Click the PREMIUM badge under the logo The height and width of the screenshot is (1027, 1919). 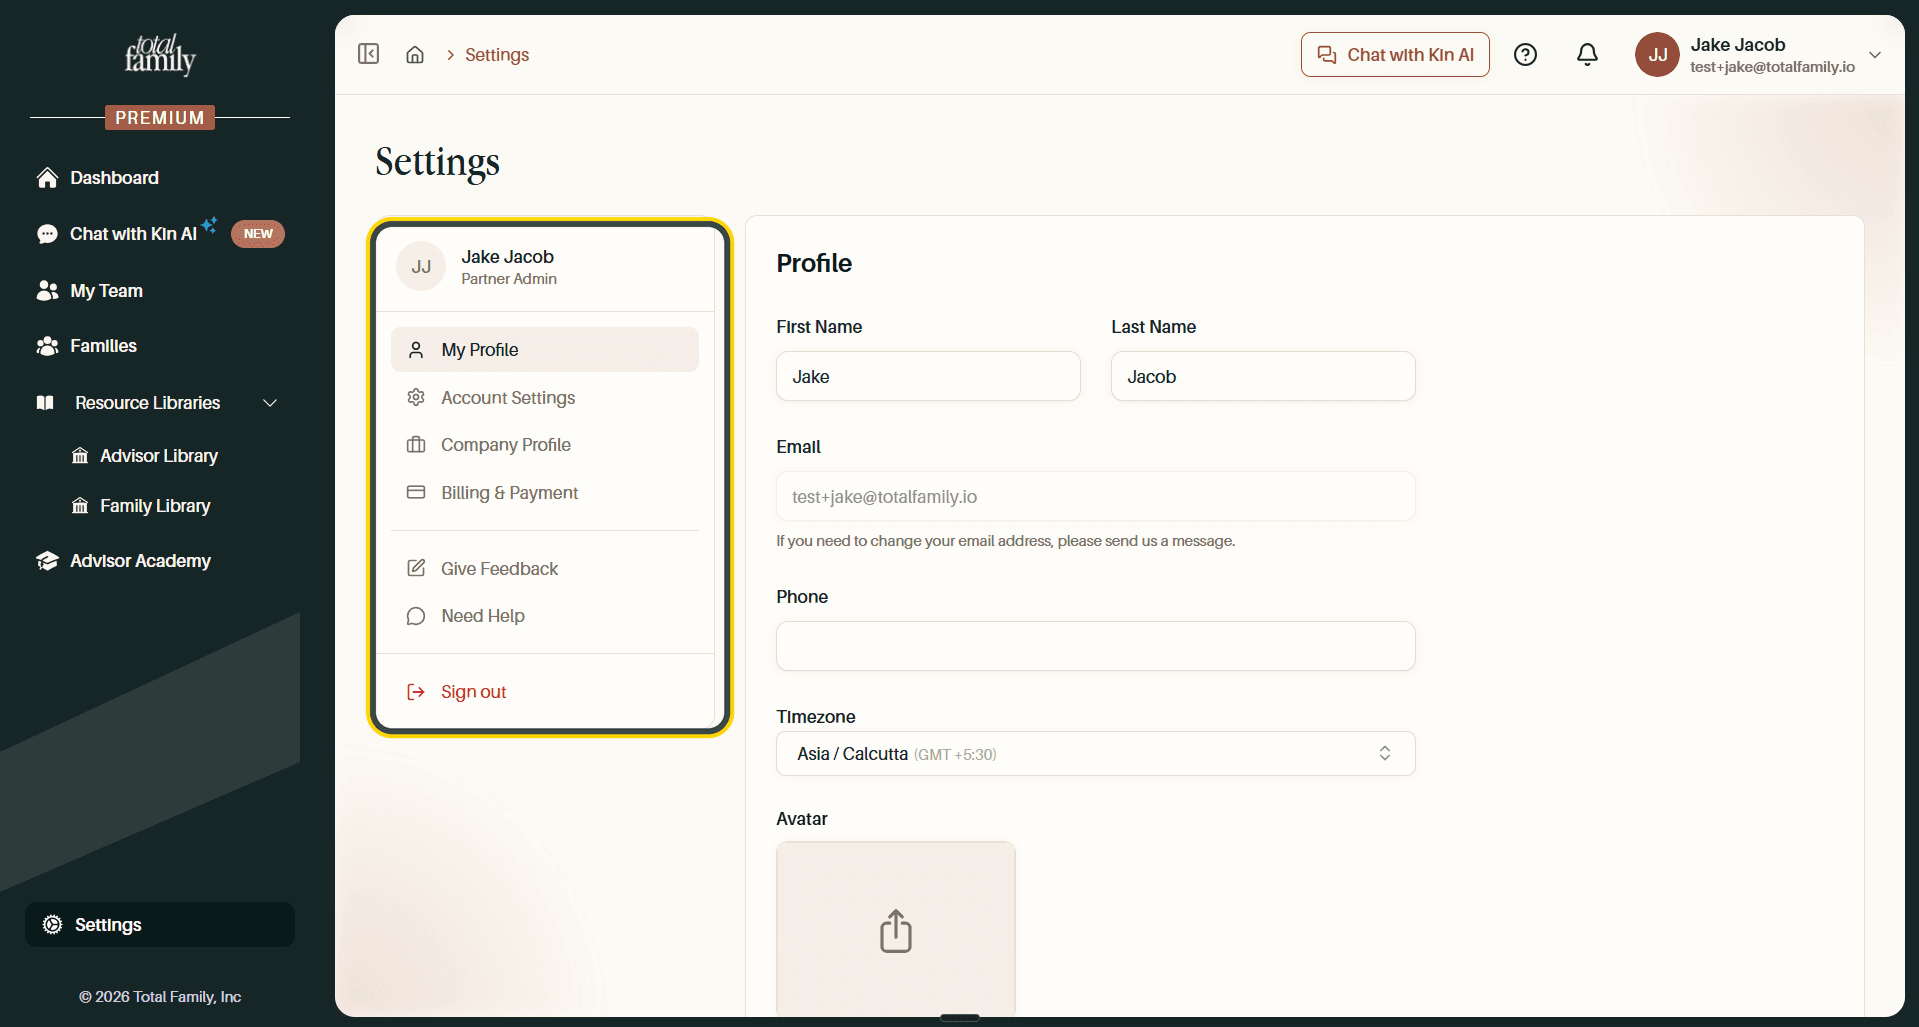click(x=160, y=118)
